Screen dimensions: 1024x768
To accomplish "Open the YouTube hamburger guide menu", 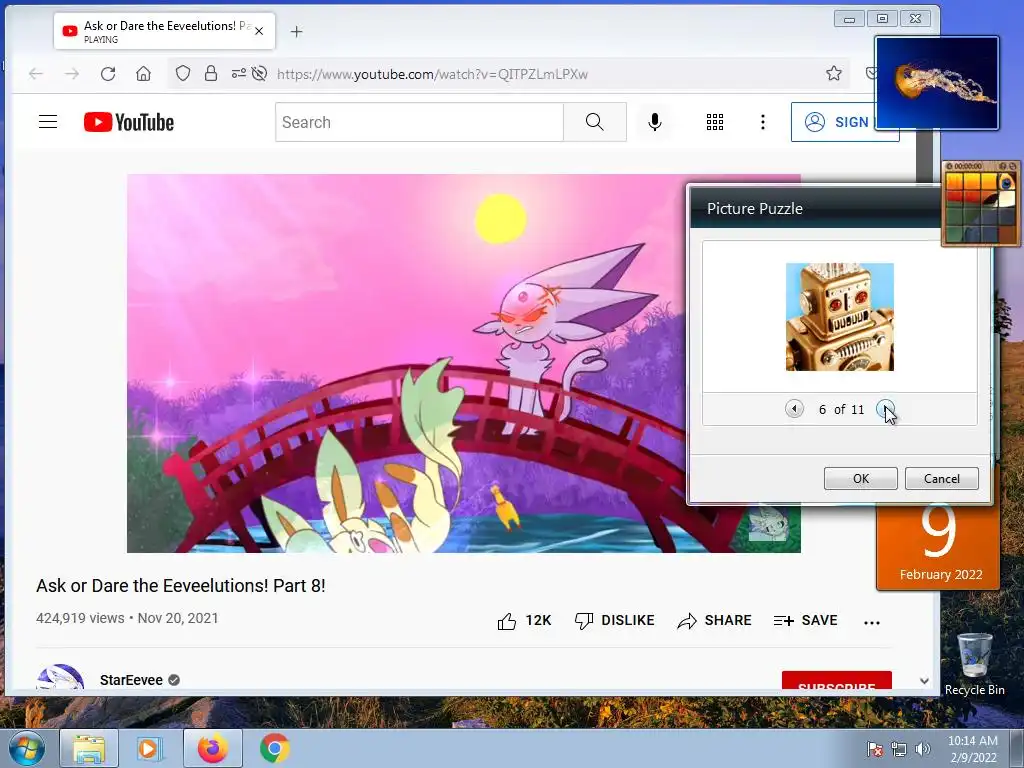I will [48, 122].
